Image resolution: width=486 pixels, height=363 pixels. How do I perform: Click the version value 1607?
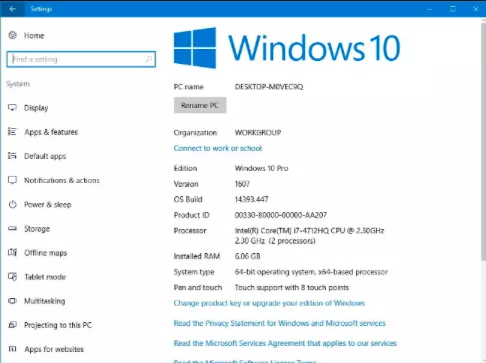click(x=242, y=184)
